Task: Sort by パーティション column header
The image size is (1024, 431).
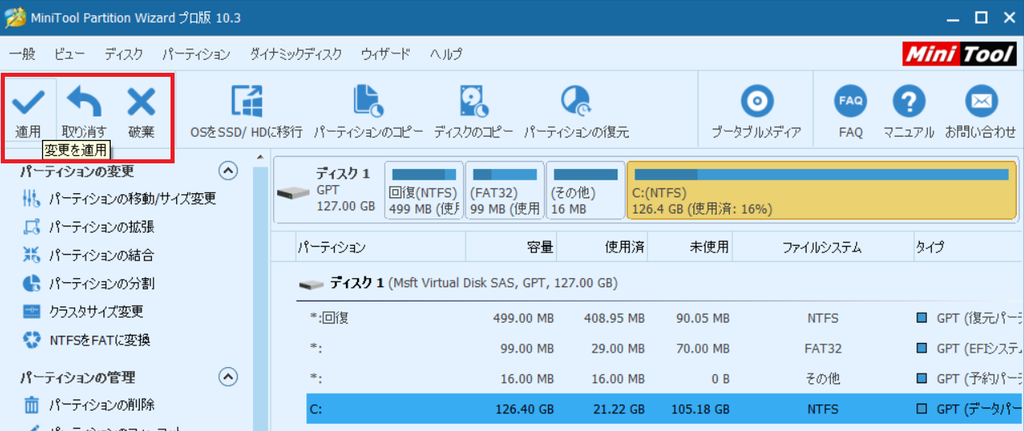Action: [x=380, y=247]
